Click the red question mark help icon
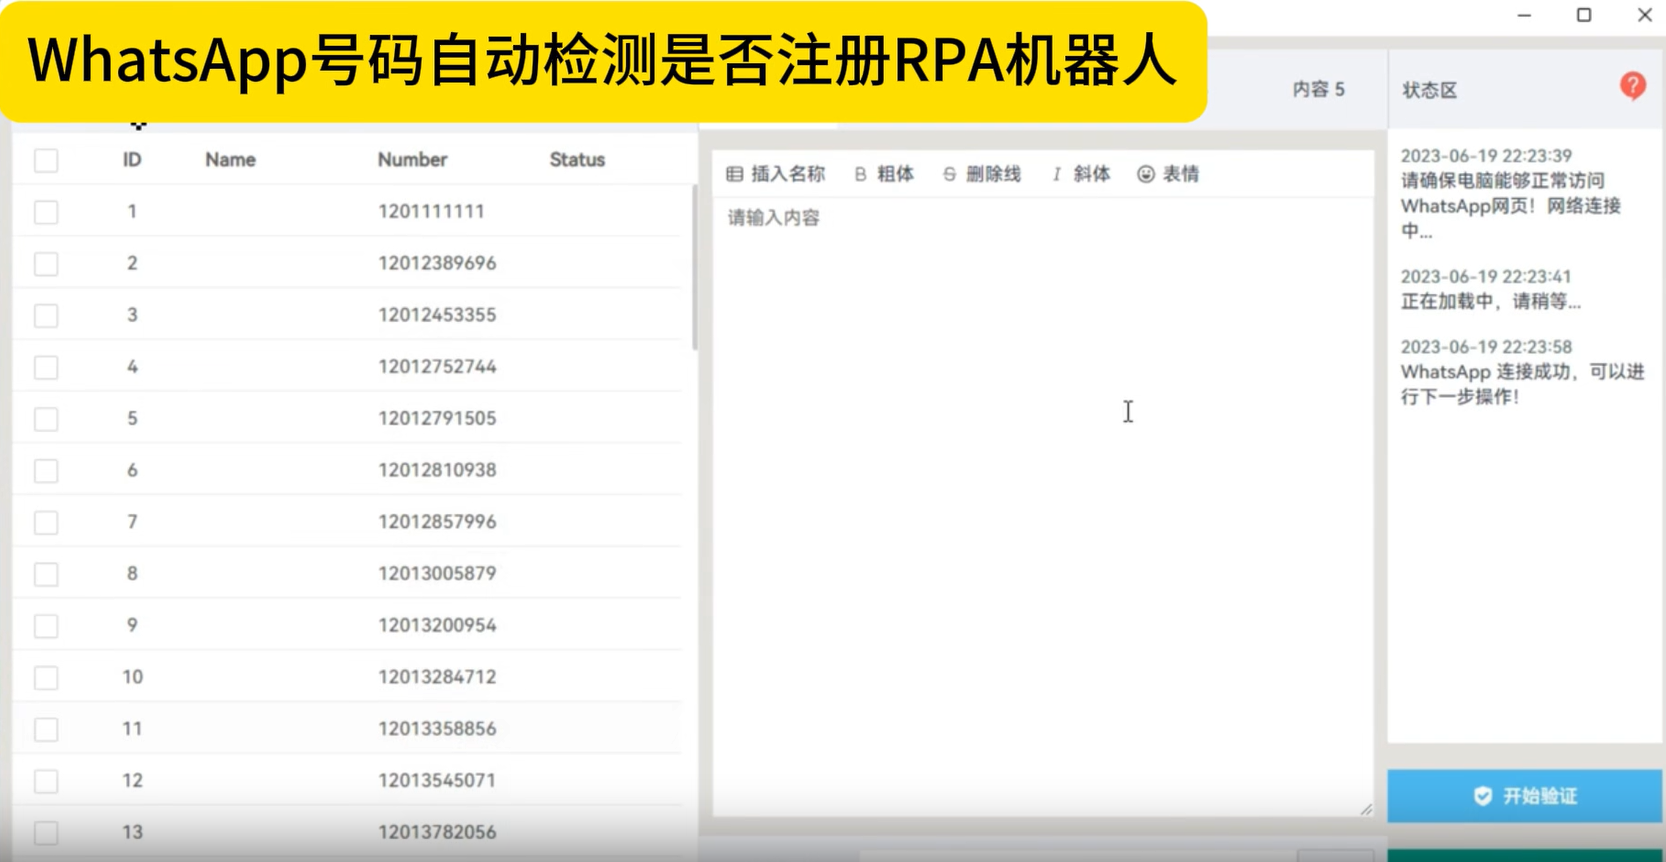The image size is (1666, 862). point(1632,87)
